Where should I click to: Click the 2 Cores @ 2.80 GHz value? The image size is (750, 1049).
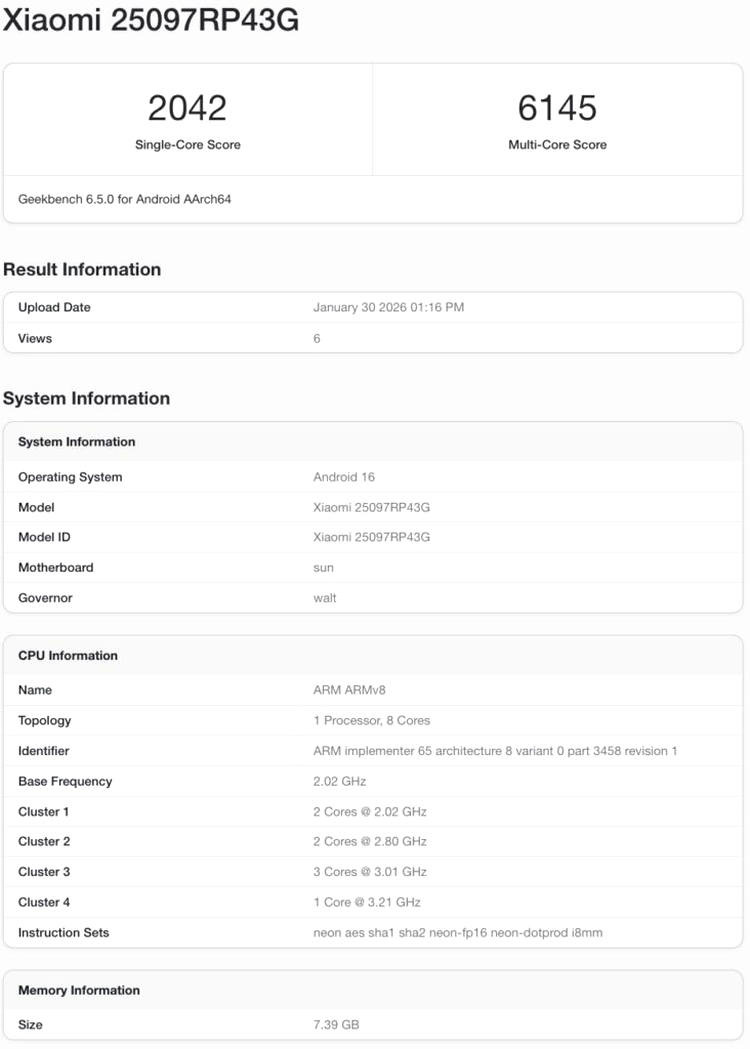tap(370, 842)
